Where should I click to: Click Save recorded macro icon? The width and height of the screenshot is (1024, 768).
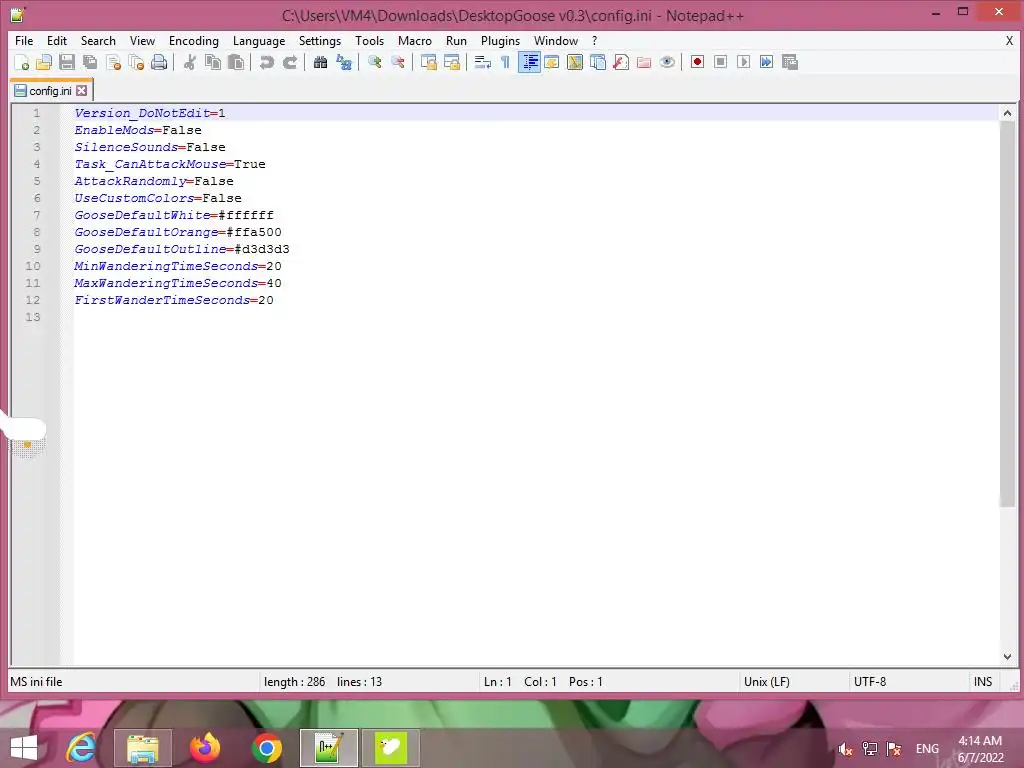[x=790, y=62]
